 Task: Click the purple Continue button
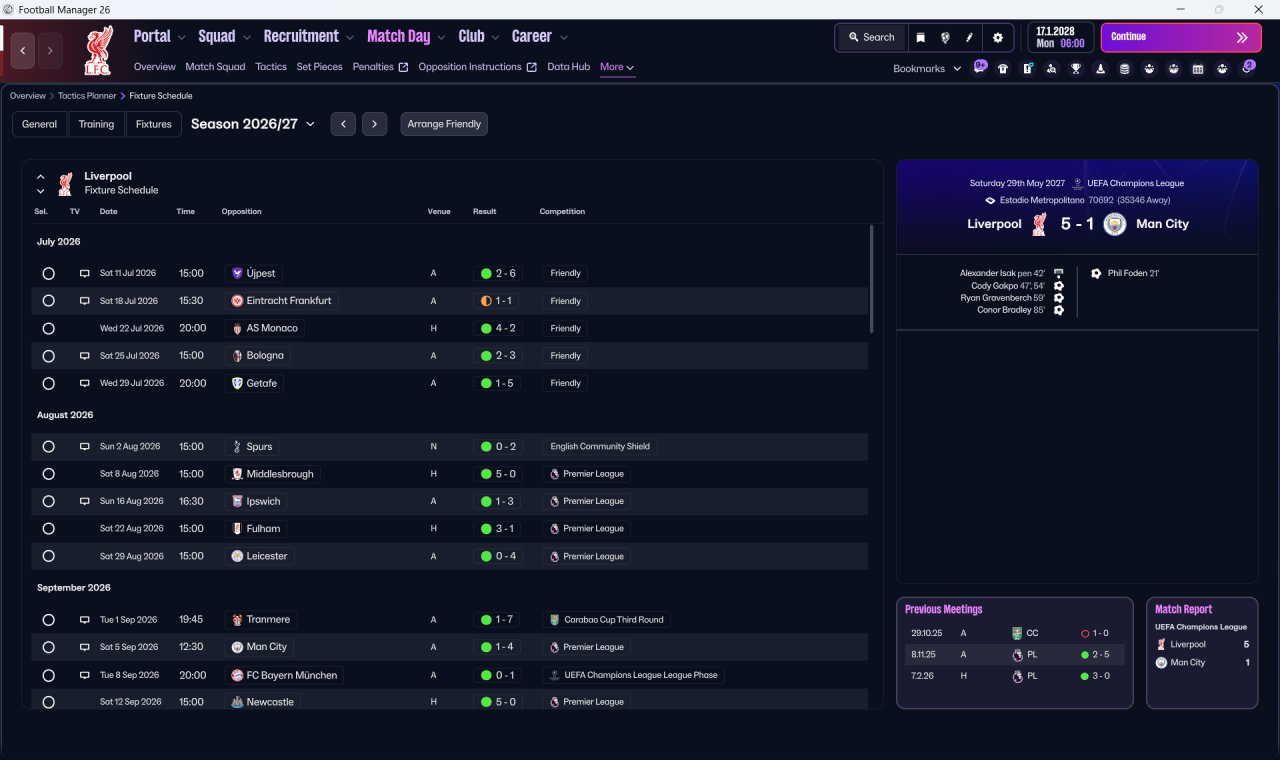[1181, 38]
